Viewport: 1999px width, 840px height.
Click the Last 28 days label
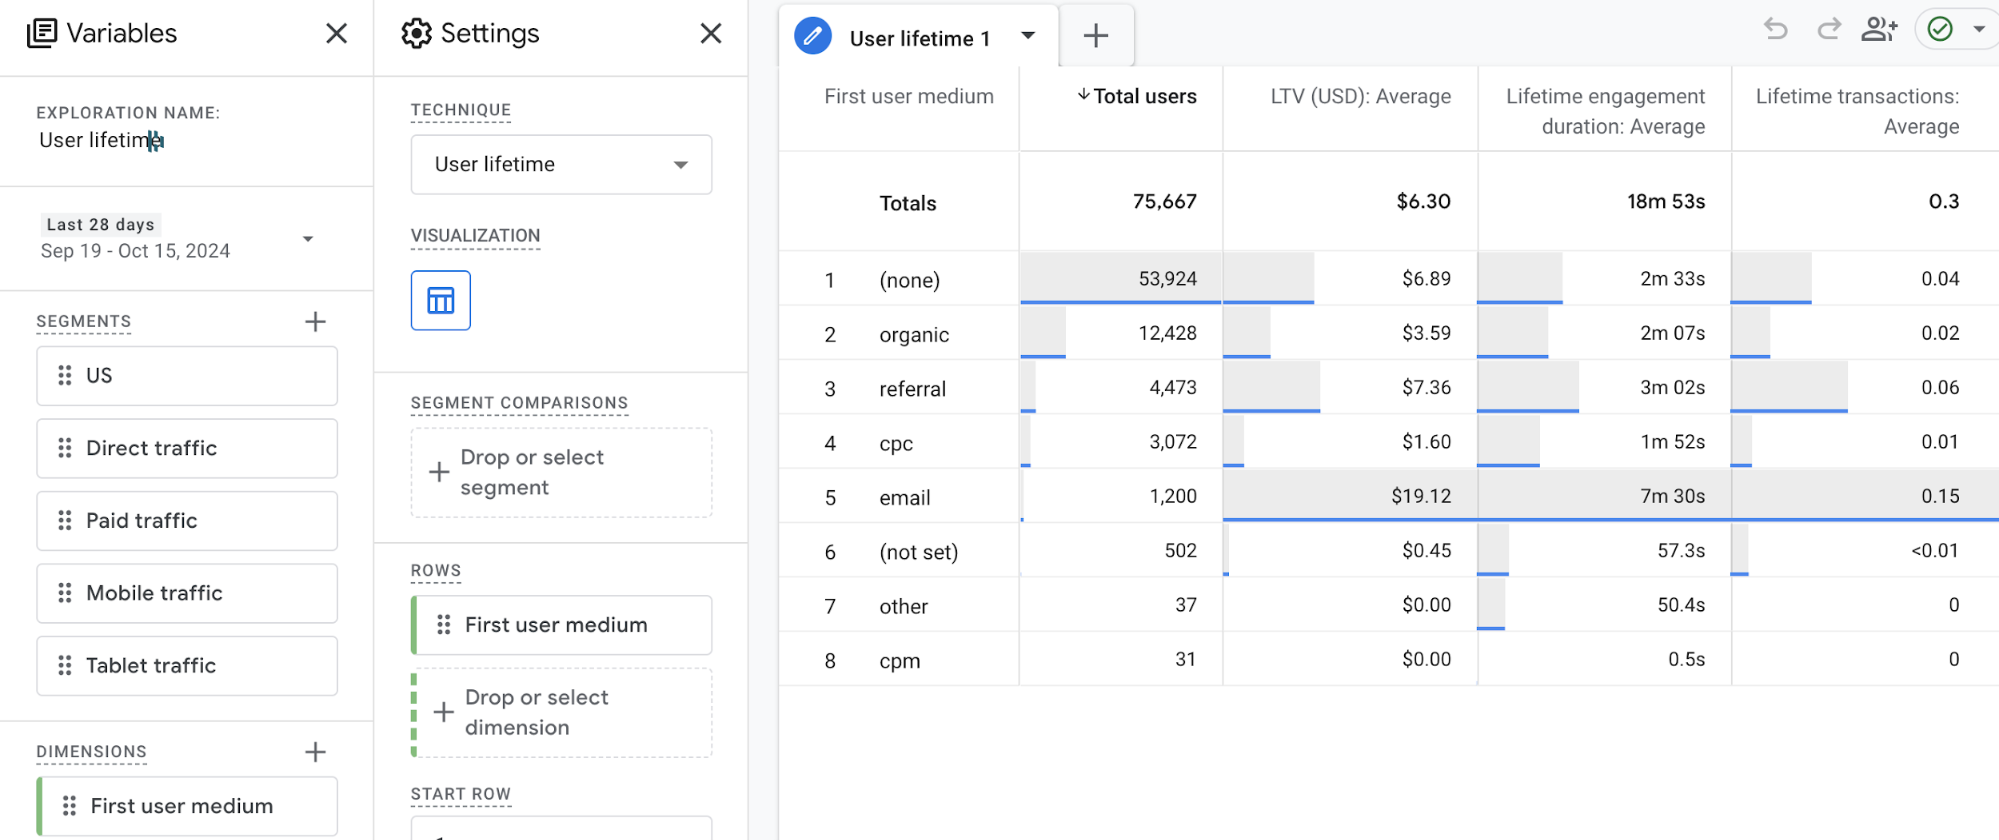[100, 225]
